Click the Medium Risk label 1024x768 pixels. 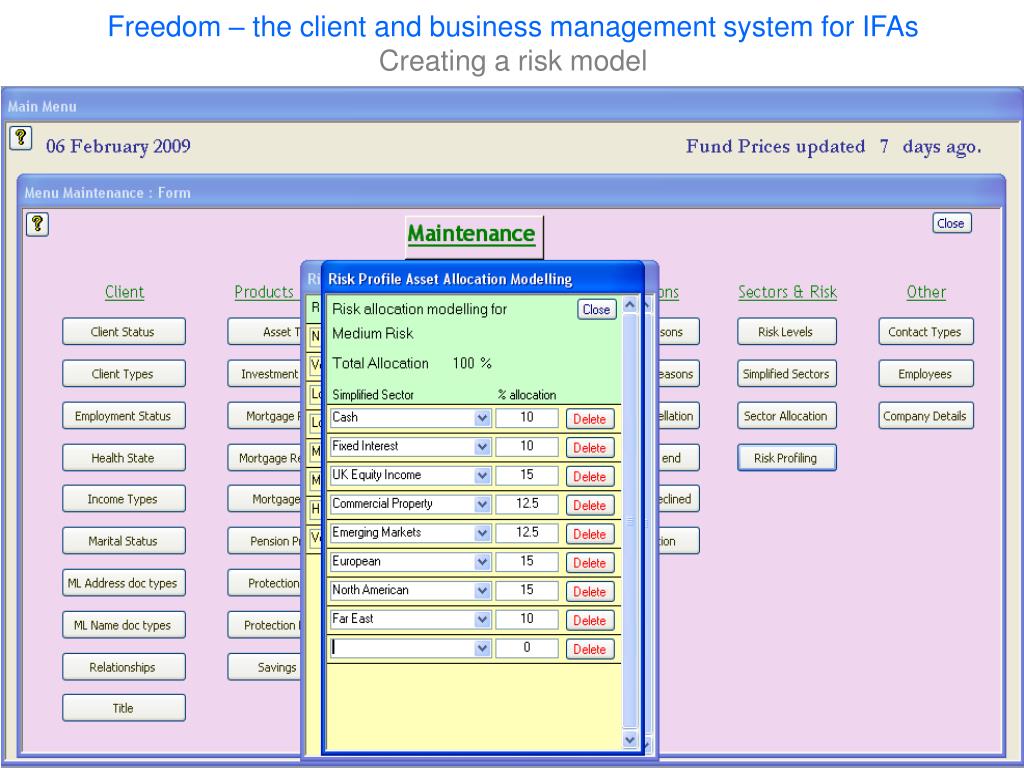[x=372, y=333]
